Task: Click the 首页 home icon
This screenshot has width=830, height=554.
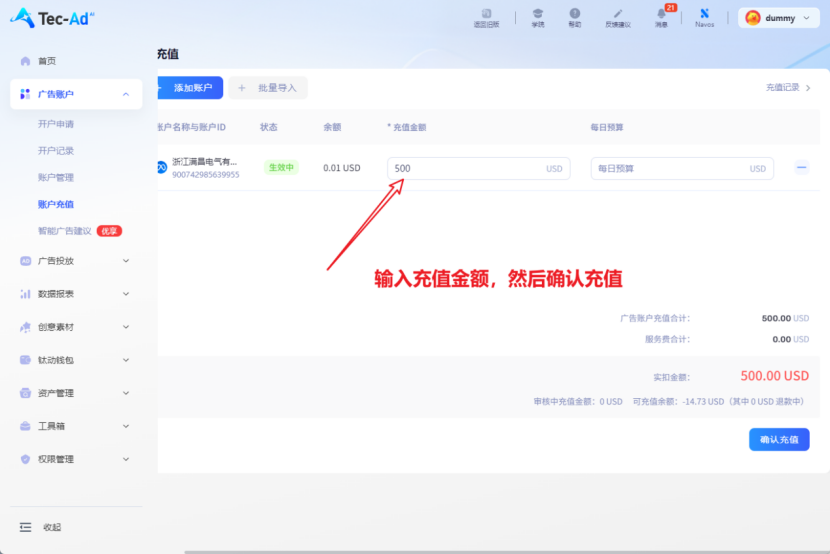Action: [25, 61]
